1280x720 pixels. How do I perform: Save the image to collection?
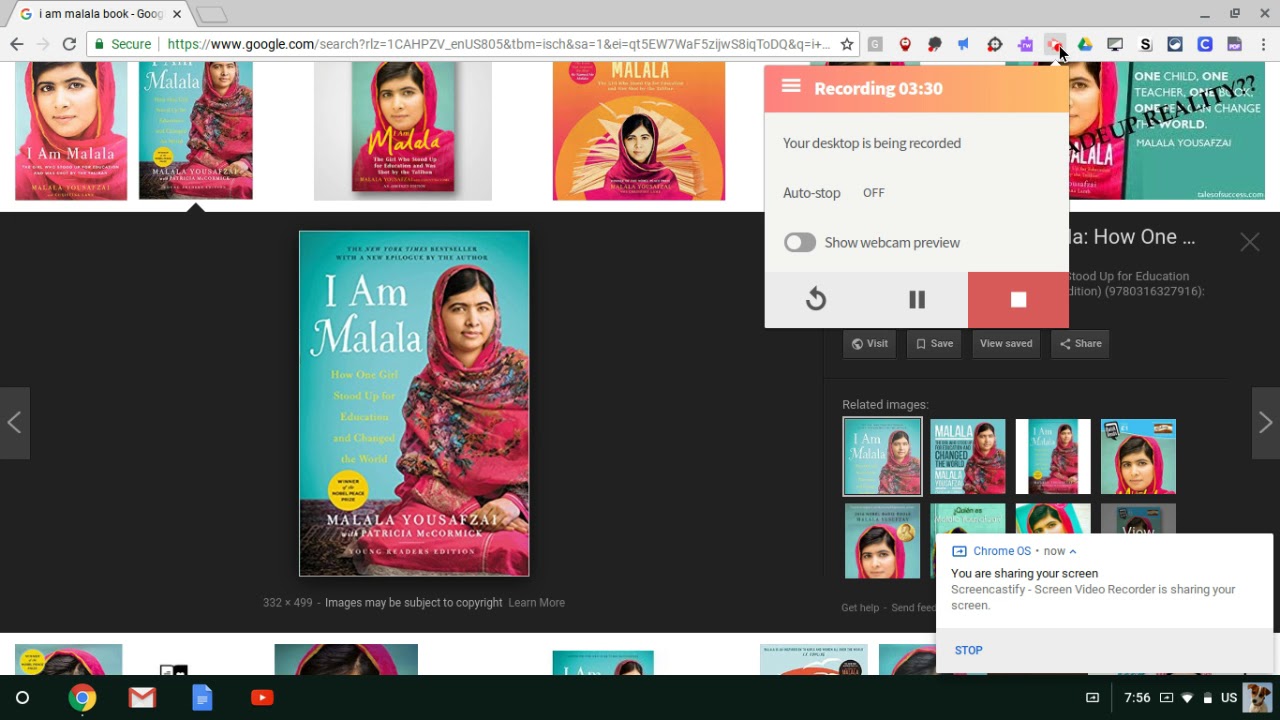[935, 343]
